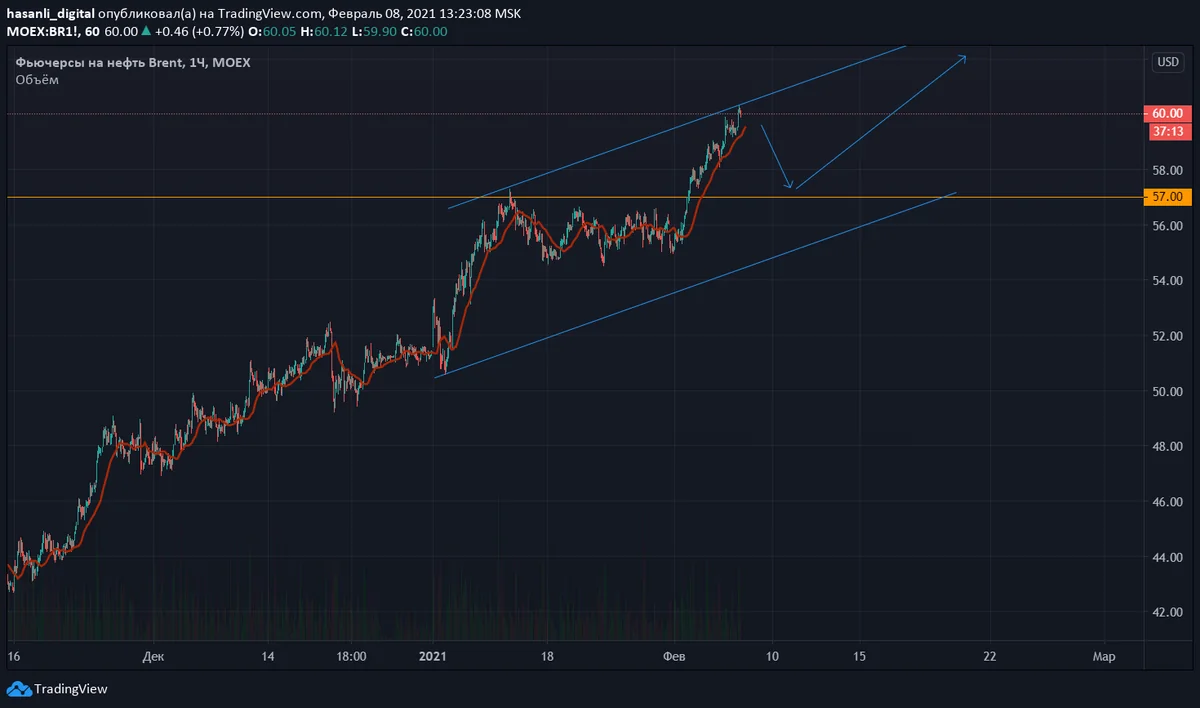Click the TradingView text in the footer
The image size is (1200, 708).
[70, 689]
